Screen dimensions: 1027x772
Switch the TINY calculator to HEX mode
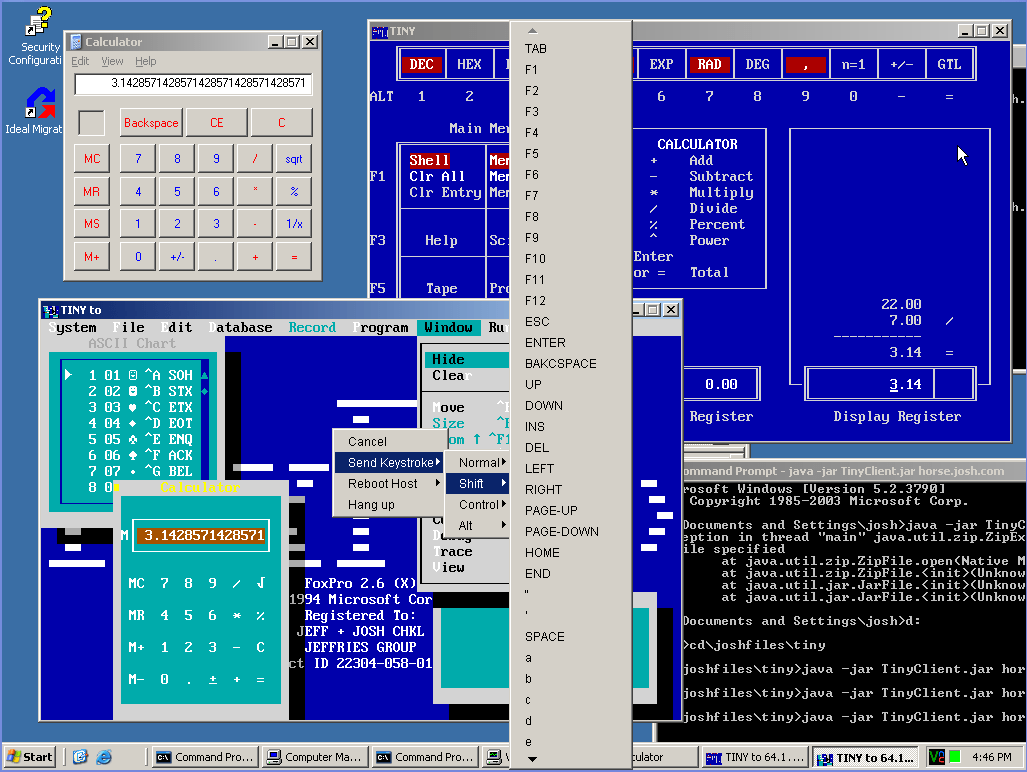pos(469,63)
